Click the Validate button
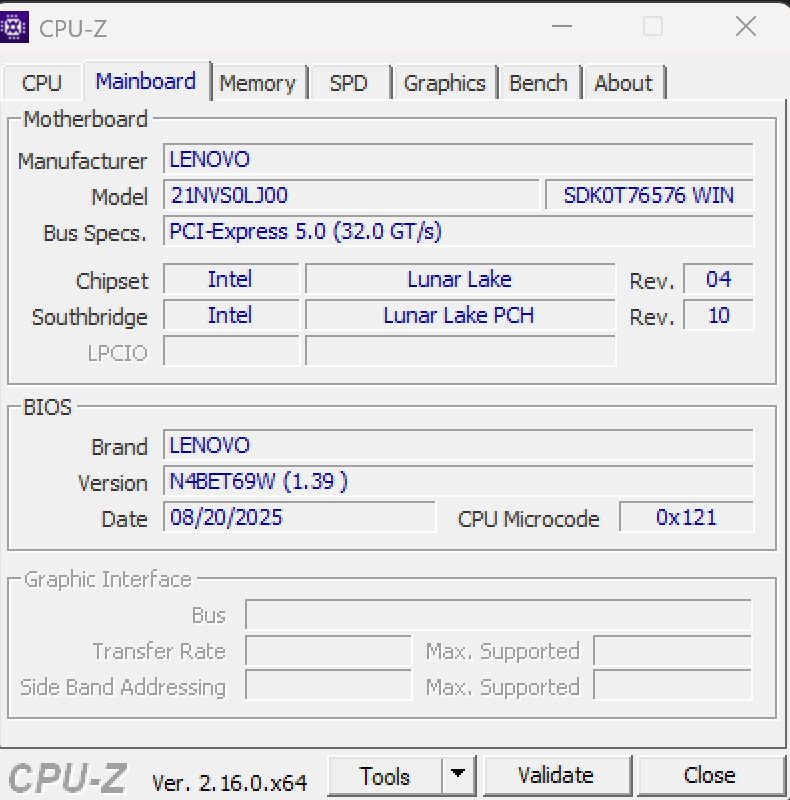This screenshot has width=790, height=800. [556, 775]
